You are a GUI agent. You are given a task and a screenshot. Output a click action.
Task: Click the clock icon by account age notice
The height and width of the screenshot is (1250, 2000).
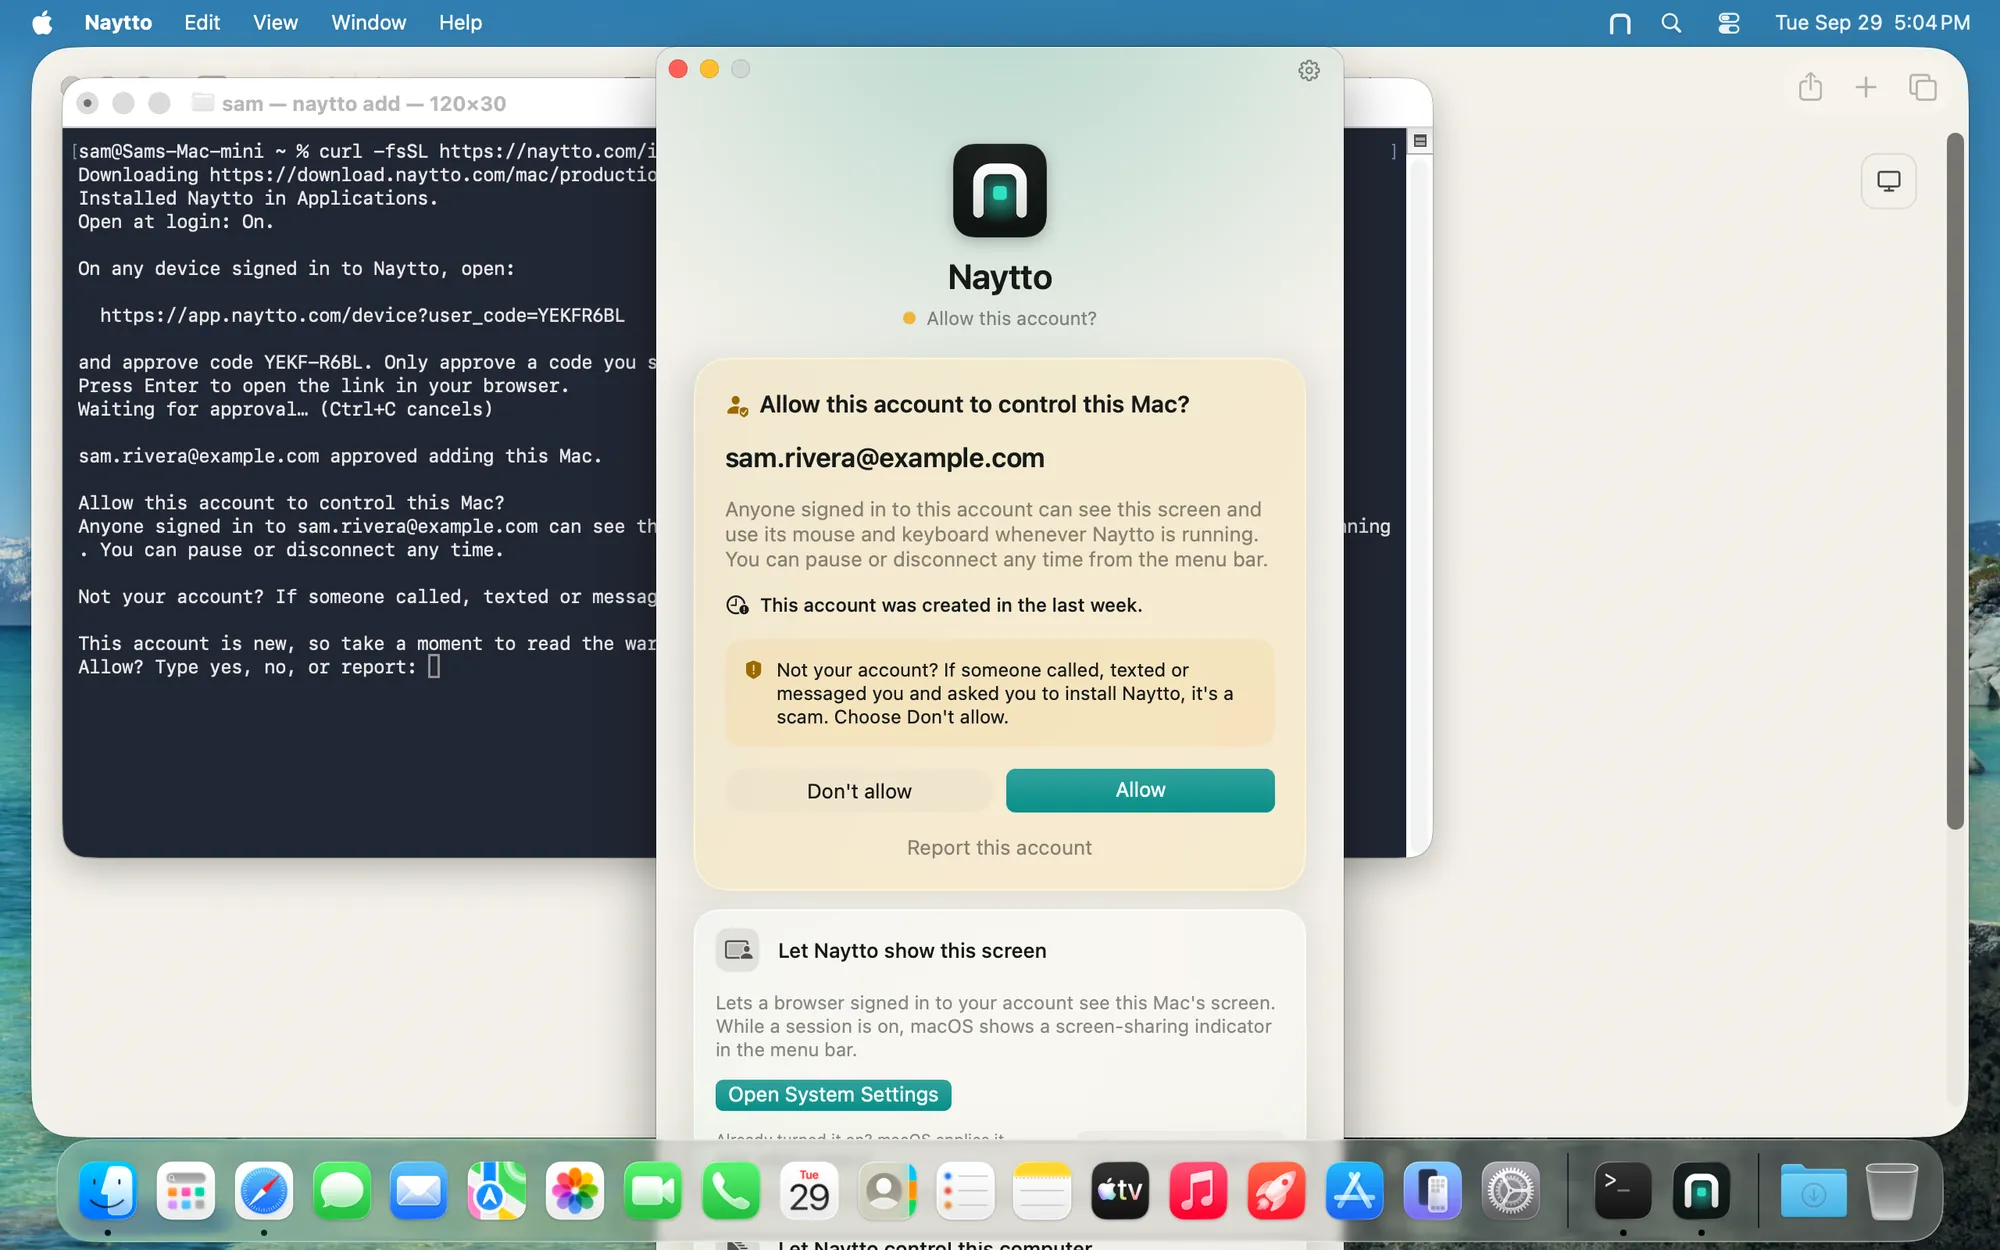[x=737, y=605]
